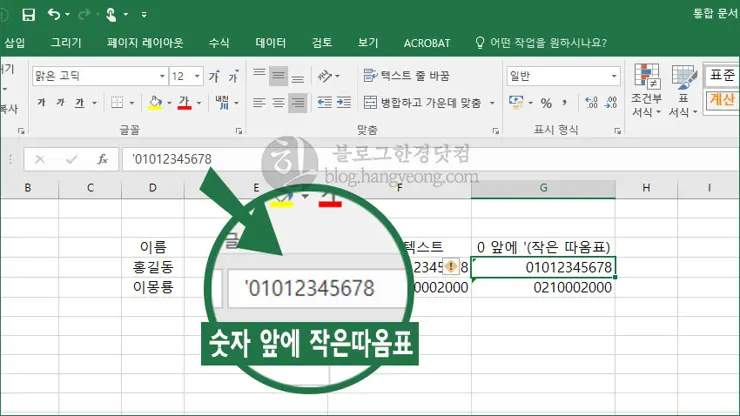The image size is (740, 416).
Task: Click the decrease decimal icon
Action: (611, 102)
